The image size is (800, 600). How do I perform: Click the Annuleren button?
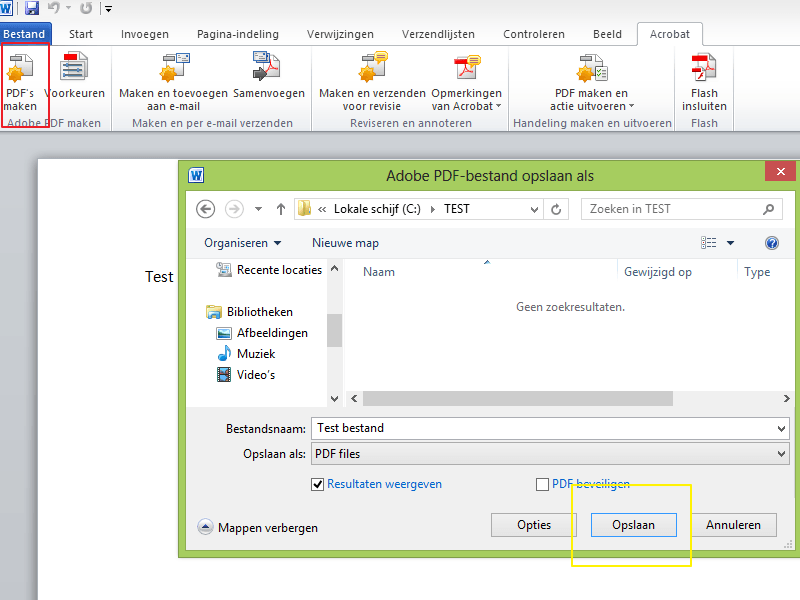[x=733, y=525]
